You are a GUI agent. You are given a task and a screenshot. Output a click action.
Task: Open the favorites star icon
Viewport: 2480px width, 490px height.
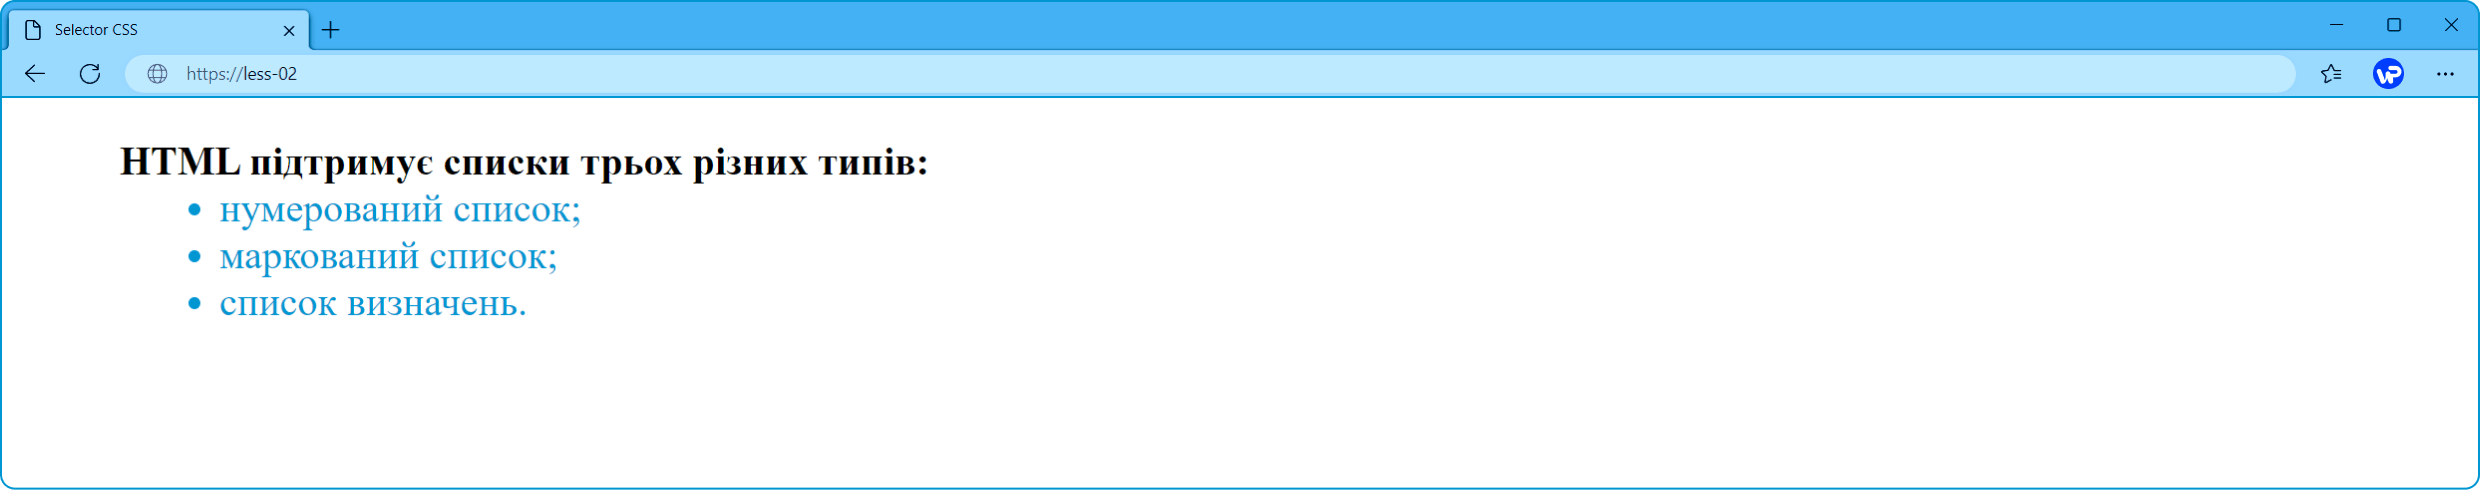(x=2331, y=73)
